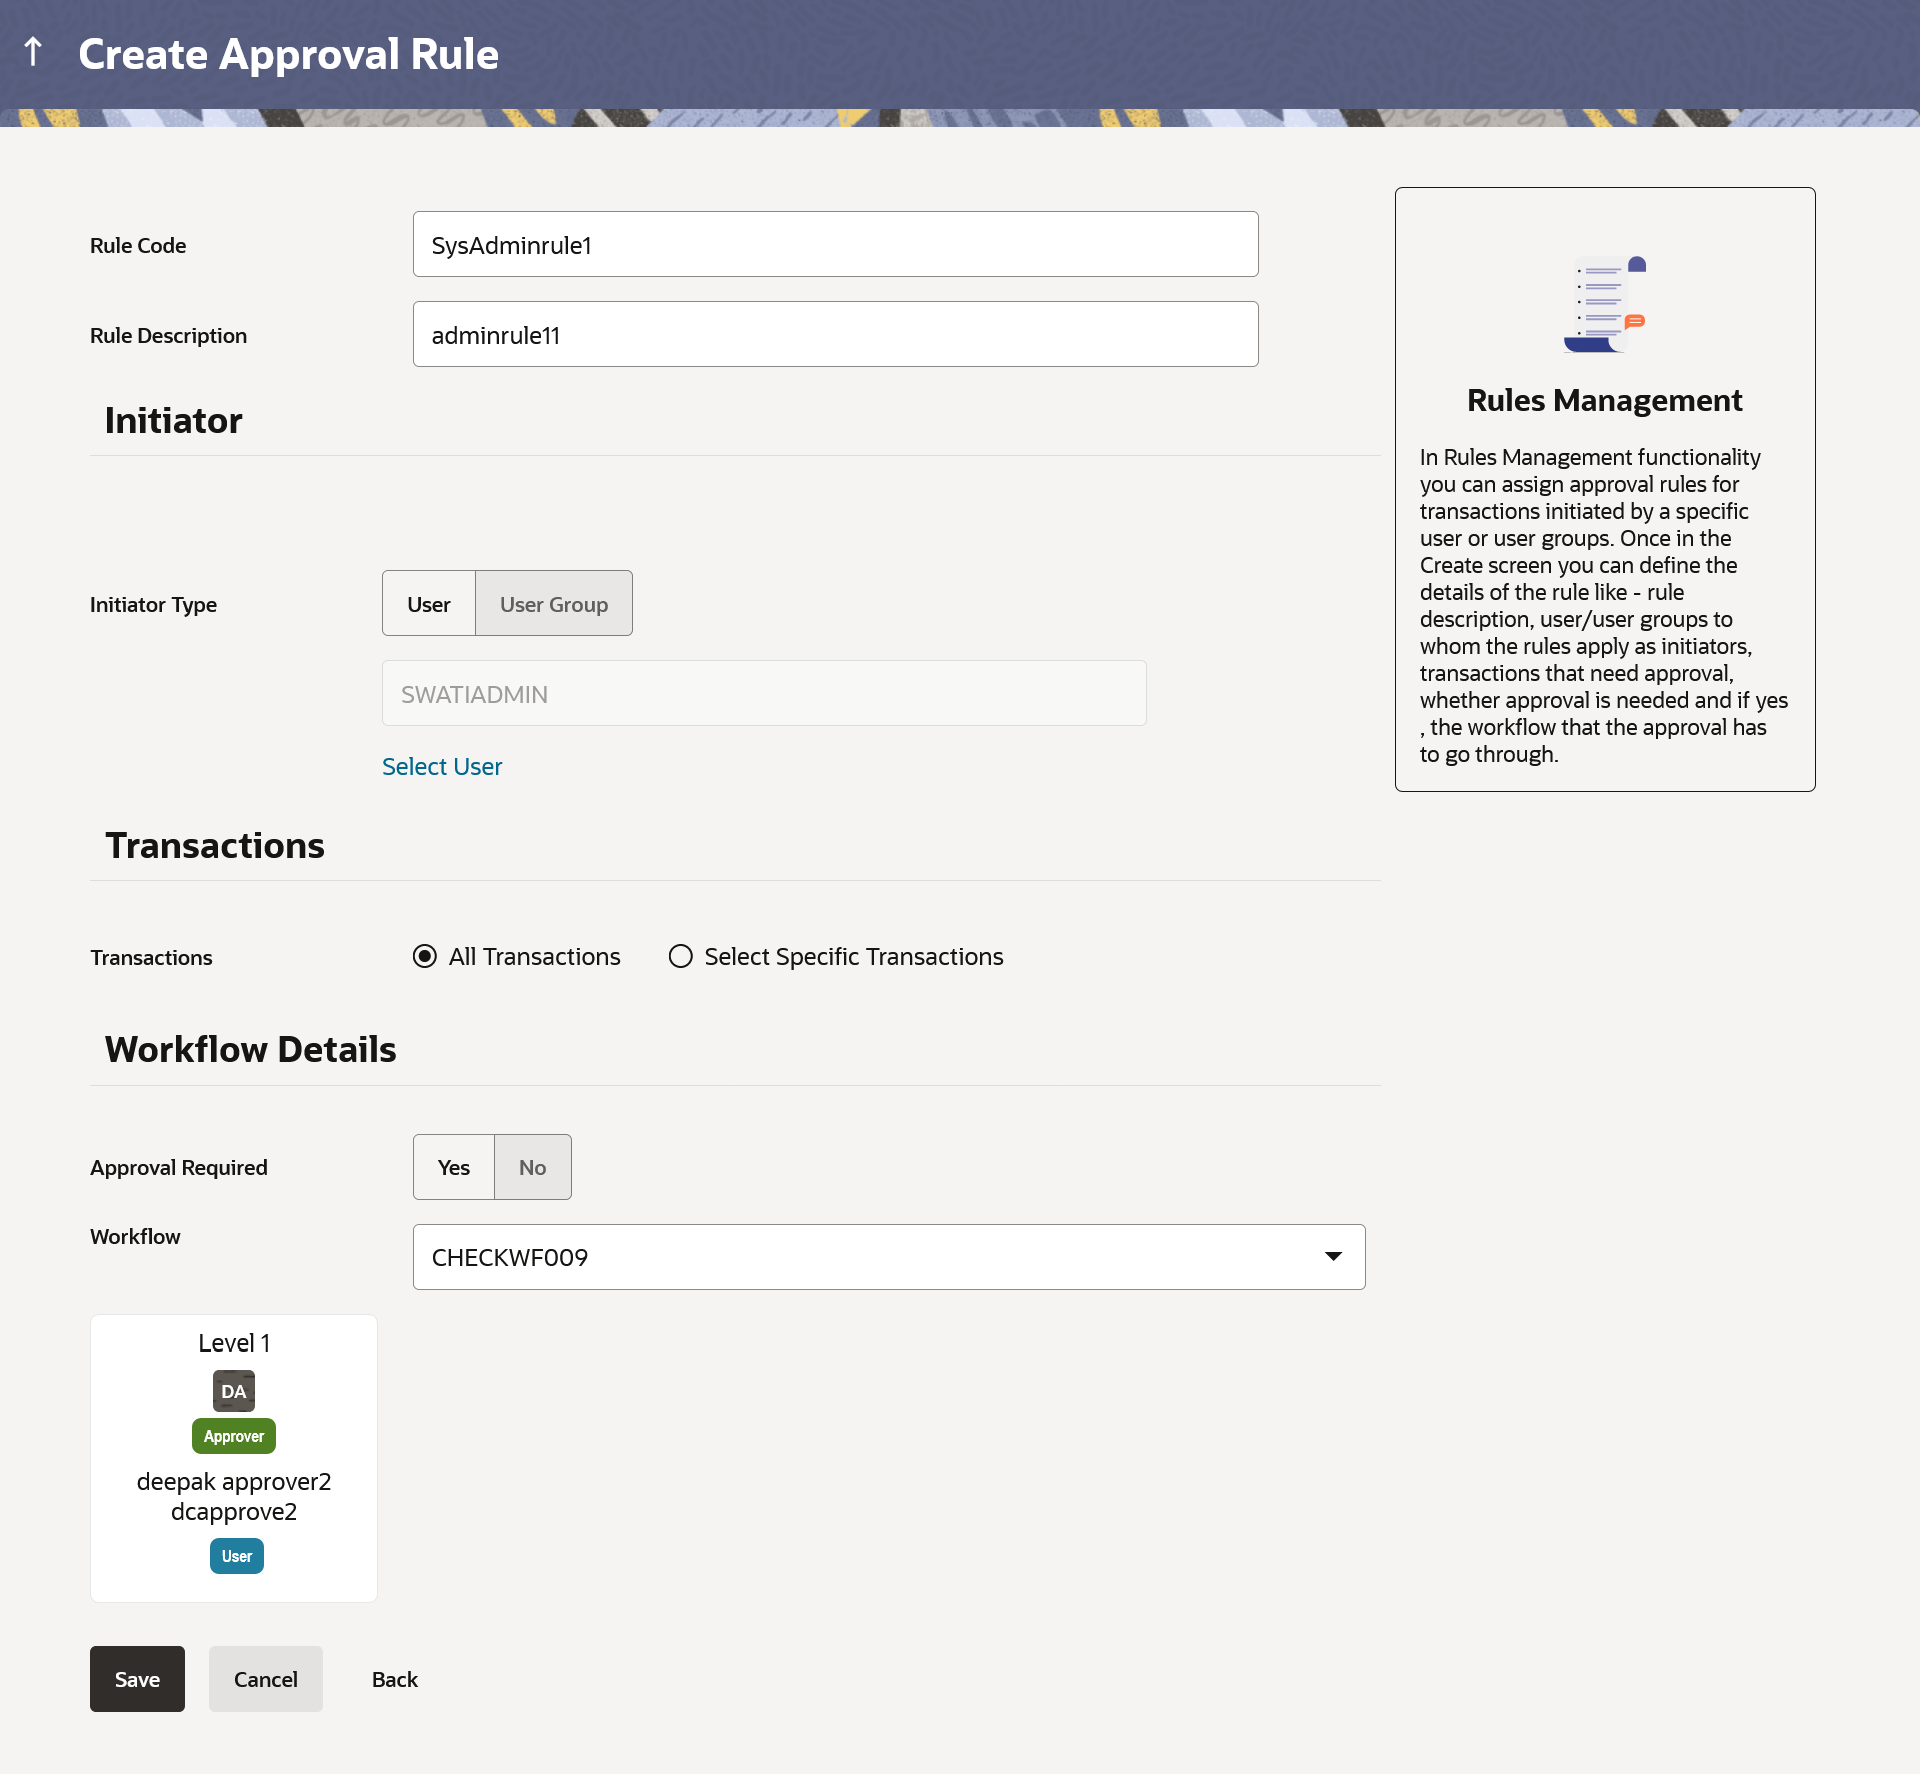Screen dimensions: 1920x1774
Task: Set Initiator Type to User
Action: click(x=429, y=604)
